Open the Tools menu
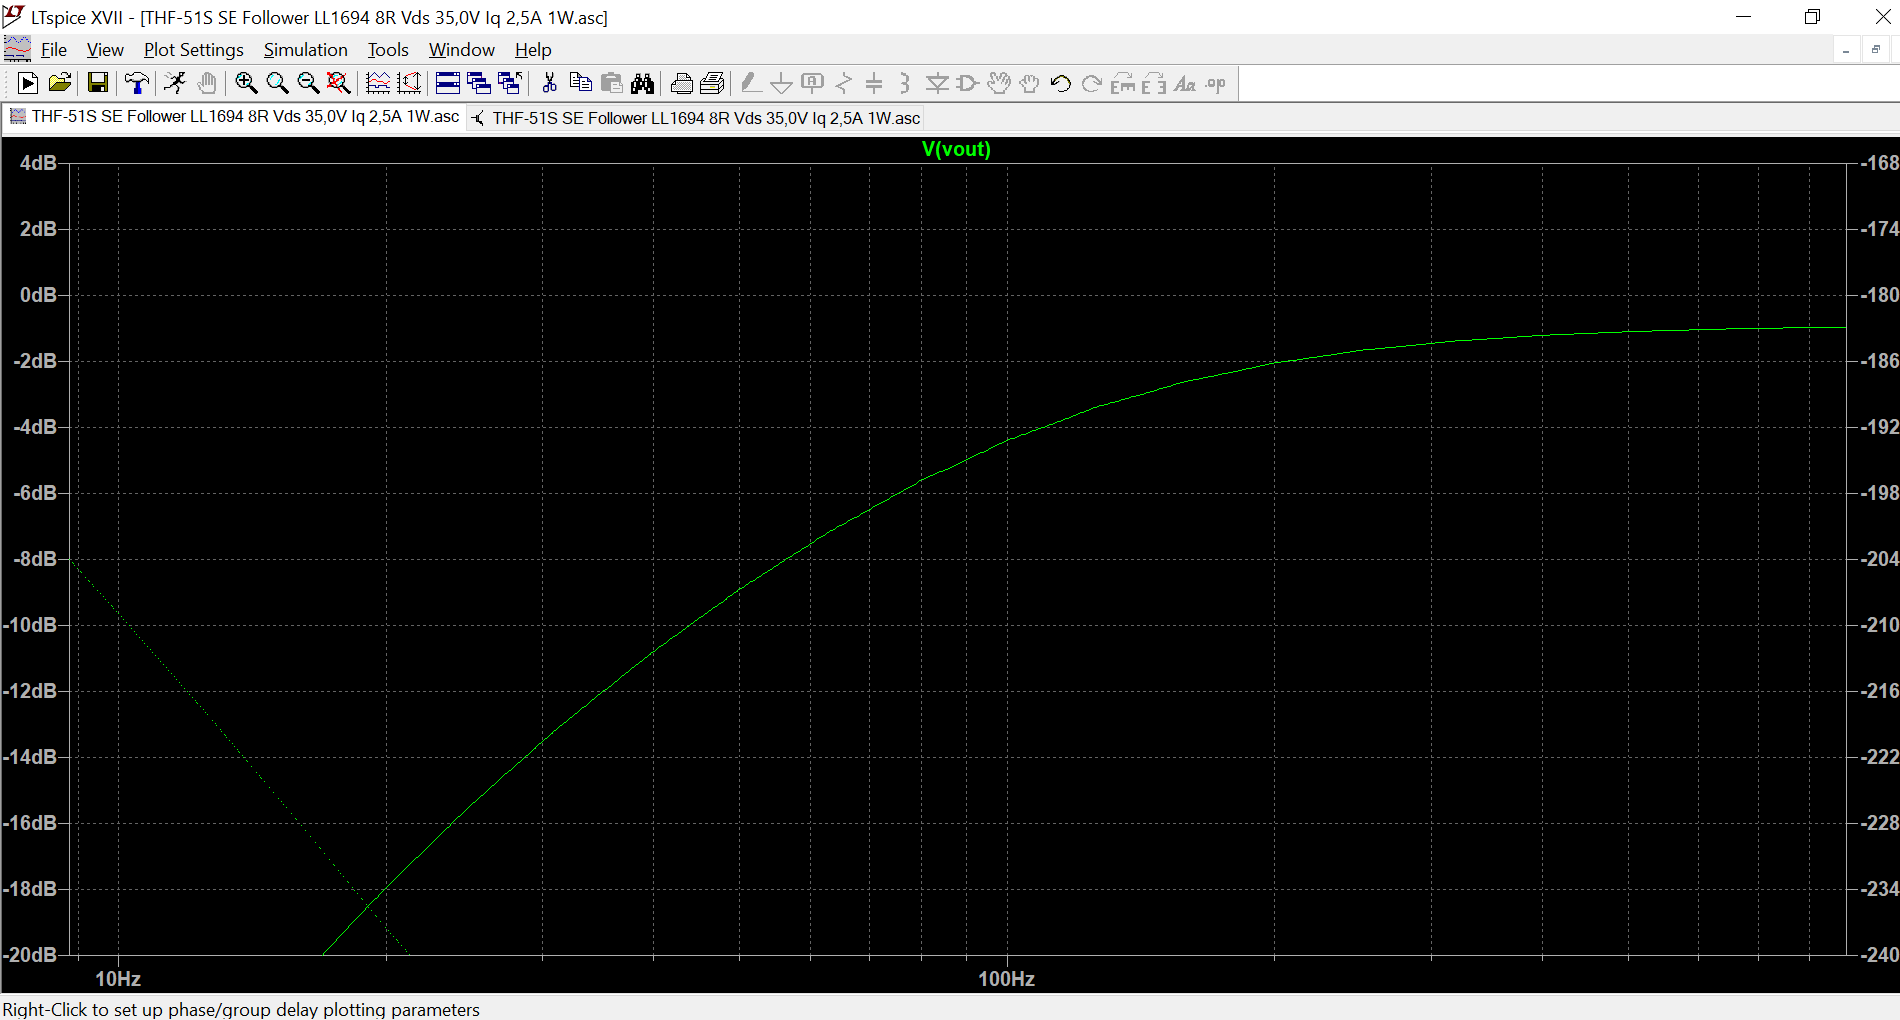1900x1020 pixels. coord(388,50)
